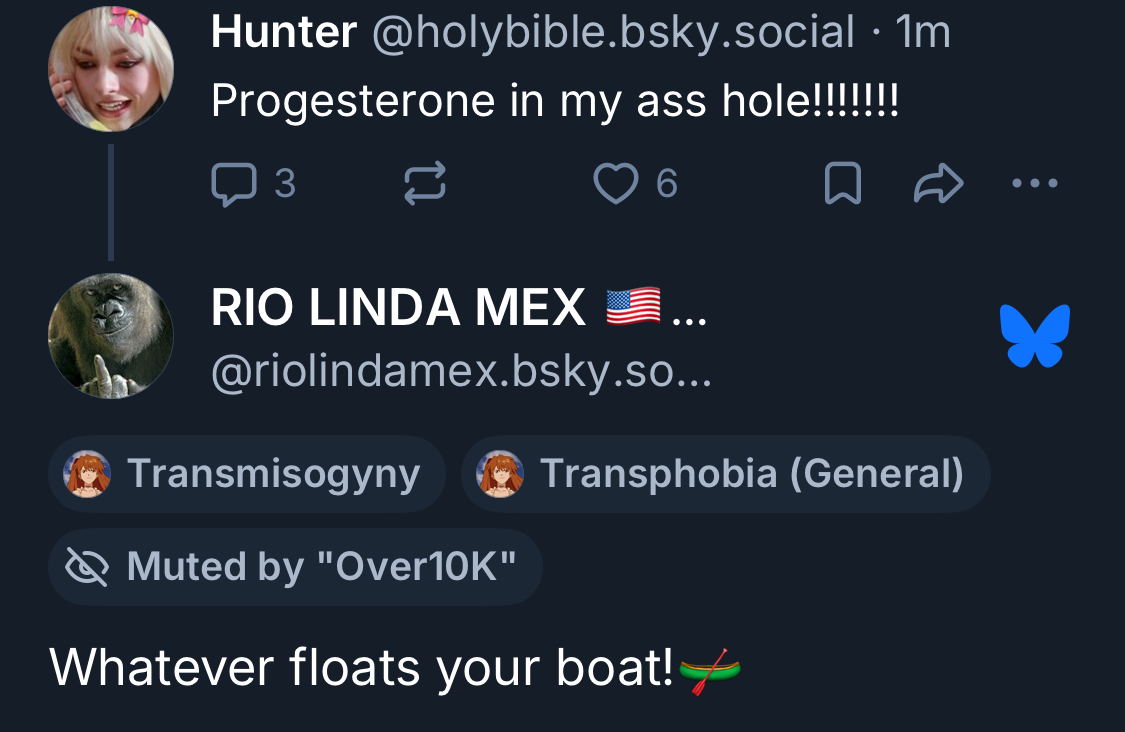Image resolution: width=1125 pixels, height=732 pixels.
Task: Click the blue Bluesky butterfly icon
Action: coord(1034,336)
